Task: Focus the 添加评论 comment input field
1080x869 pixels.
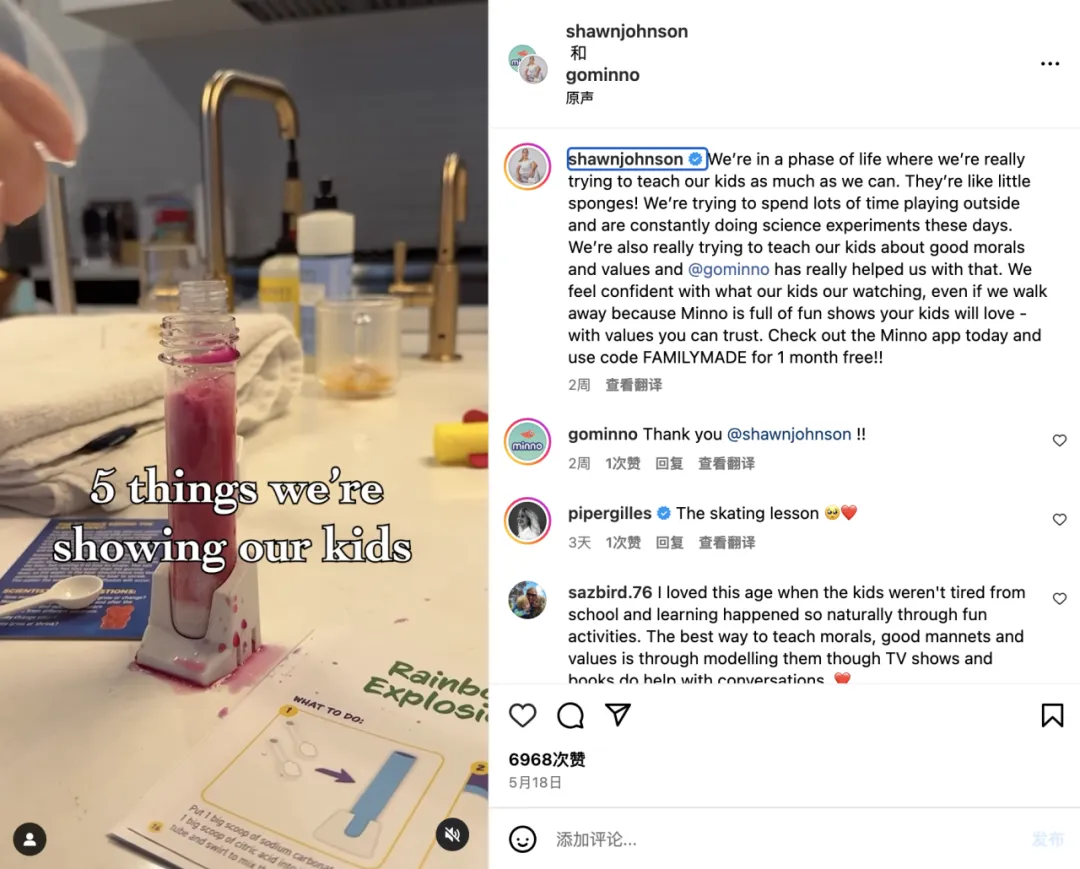Action: 785,839
